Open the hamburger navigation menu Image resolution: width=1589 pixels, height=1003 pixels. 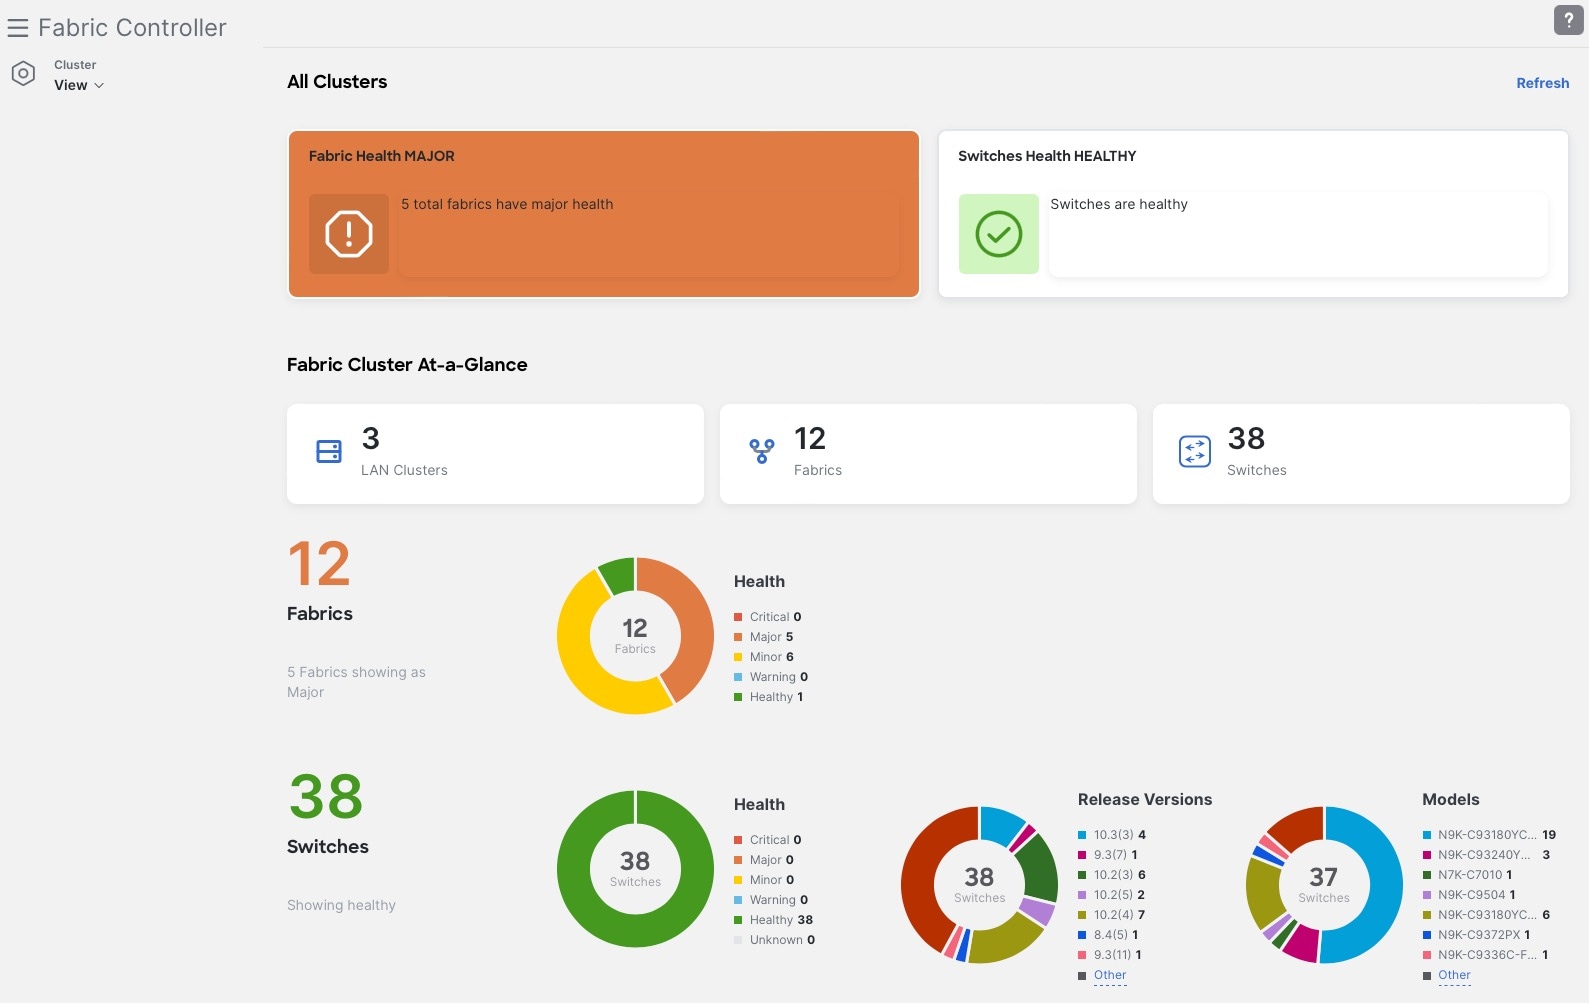[x=18, y=28]
